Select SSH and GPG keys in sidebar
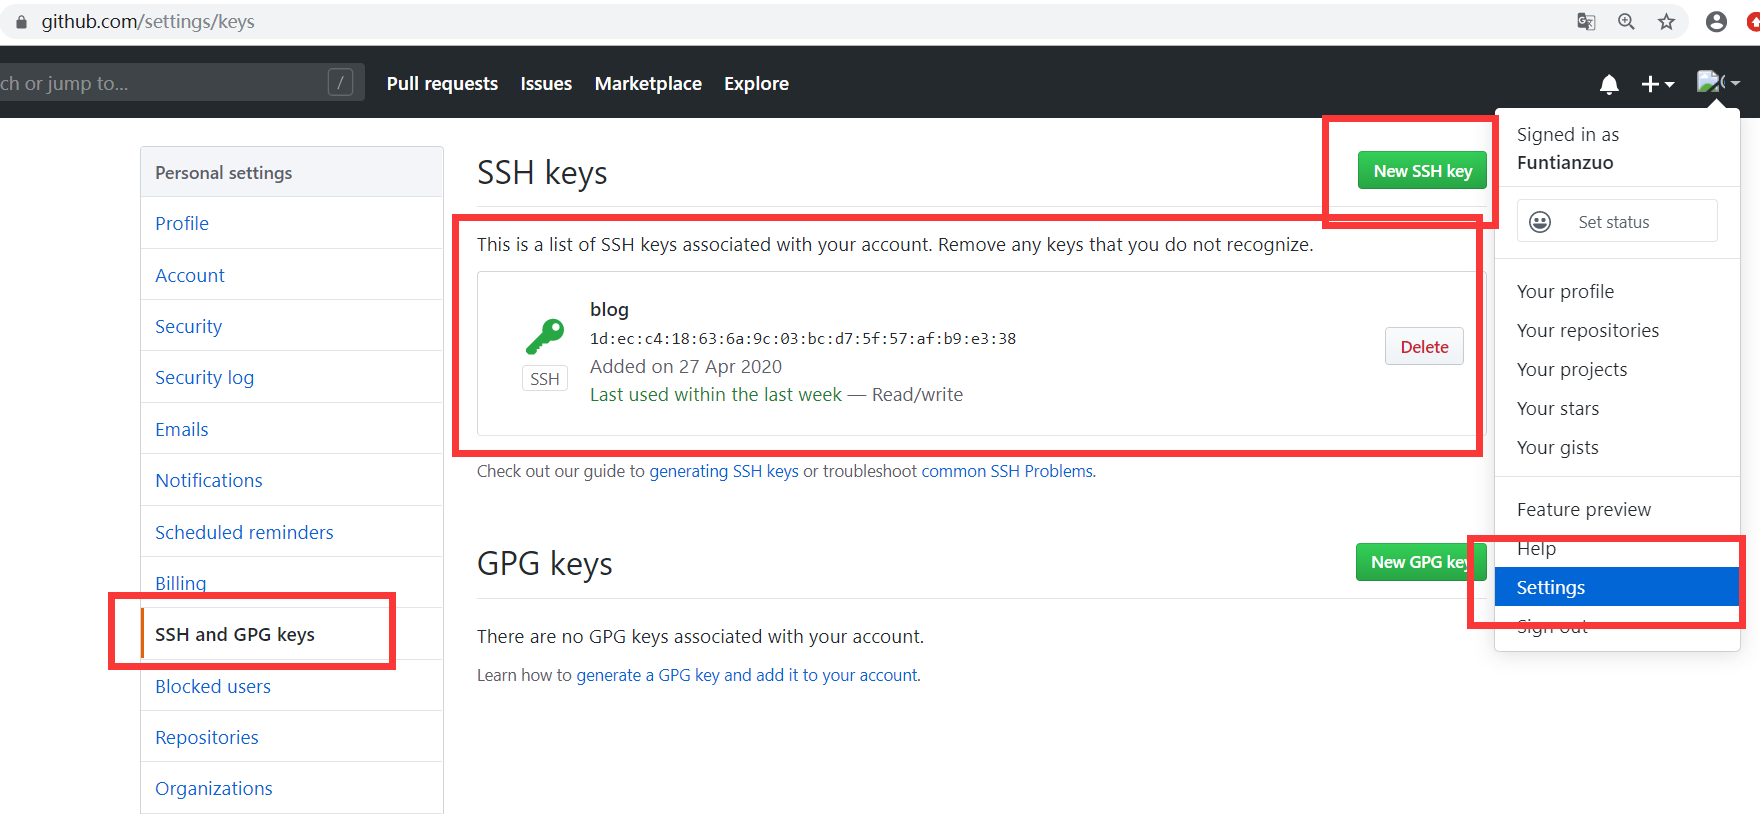The image size is (1760, 814). coord(235,634)
